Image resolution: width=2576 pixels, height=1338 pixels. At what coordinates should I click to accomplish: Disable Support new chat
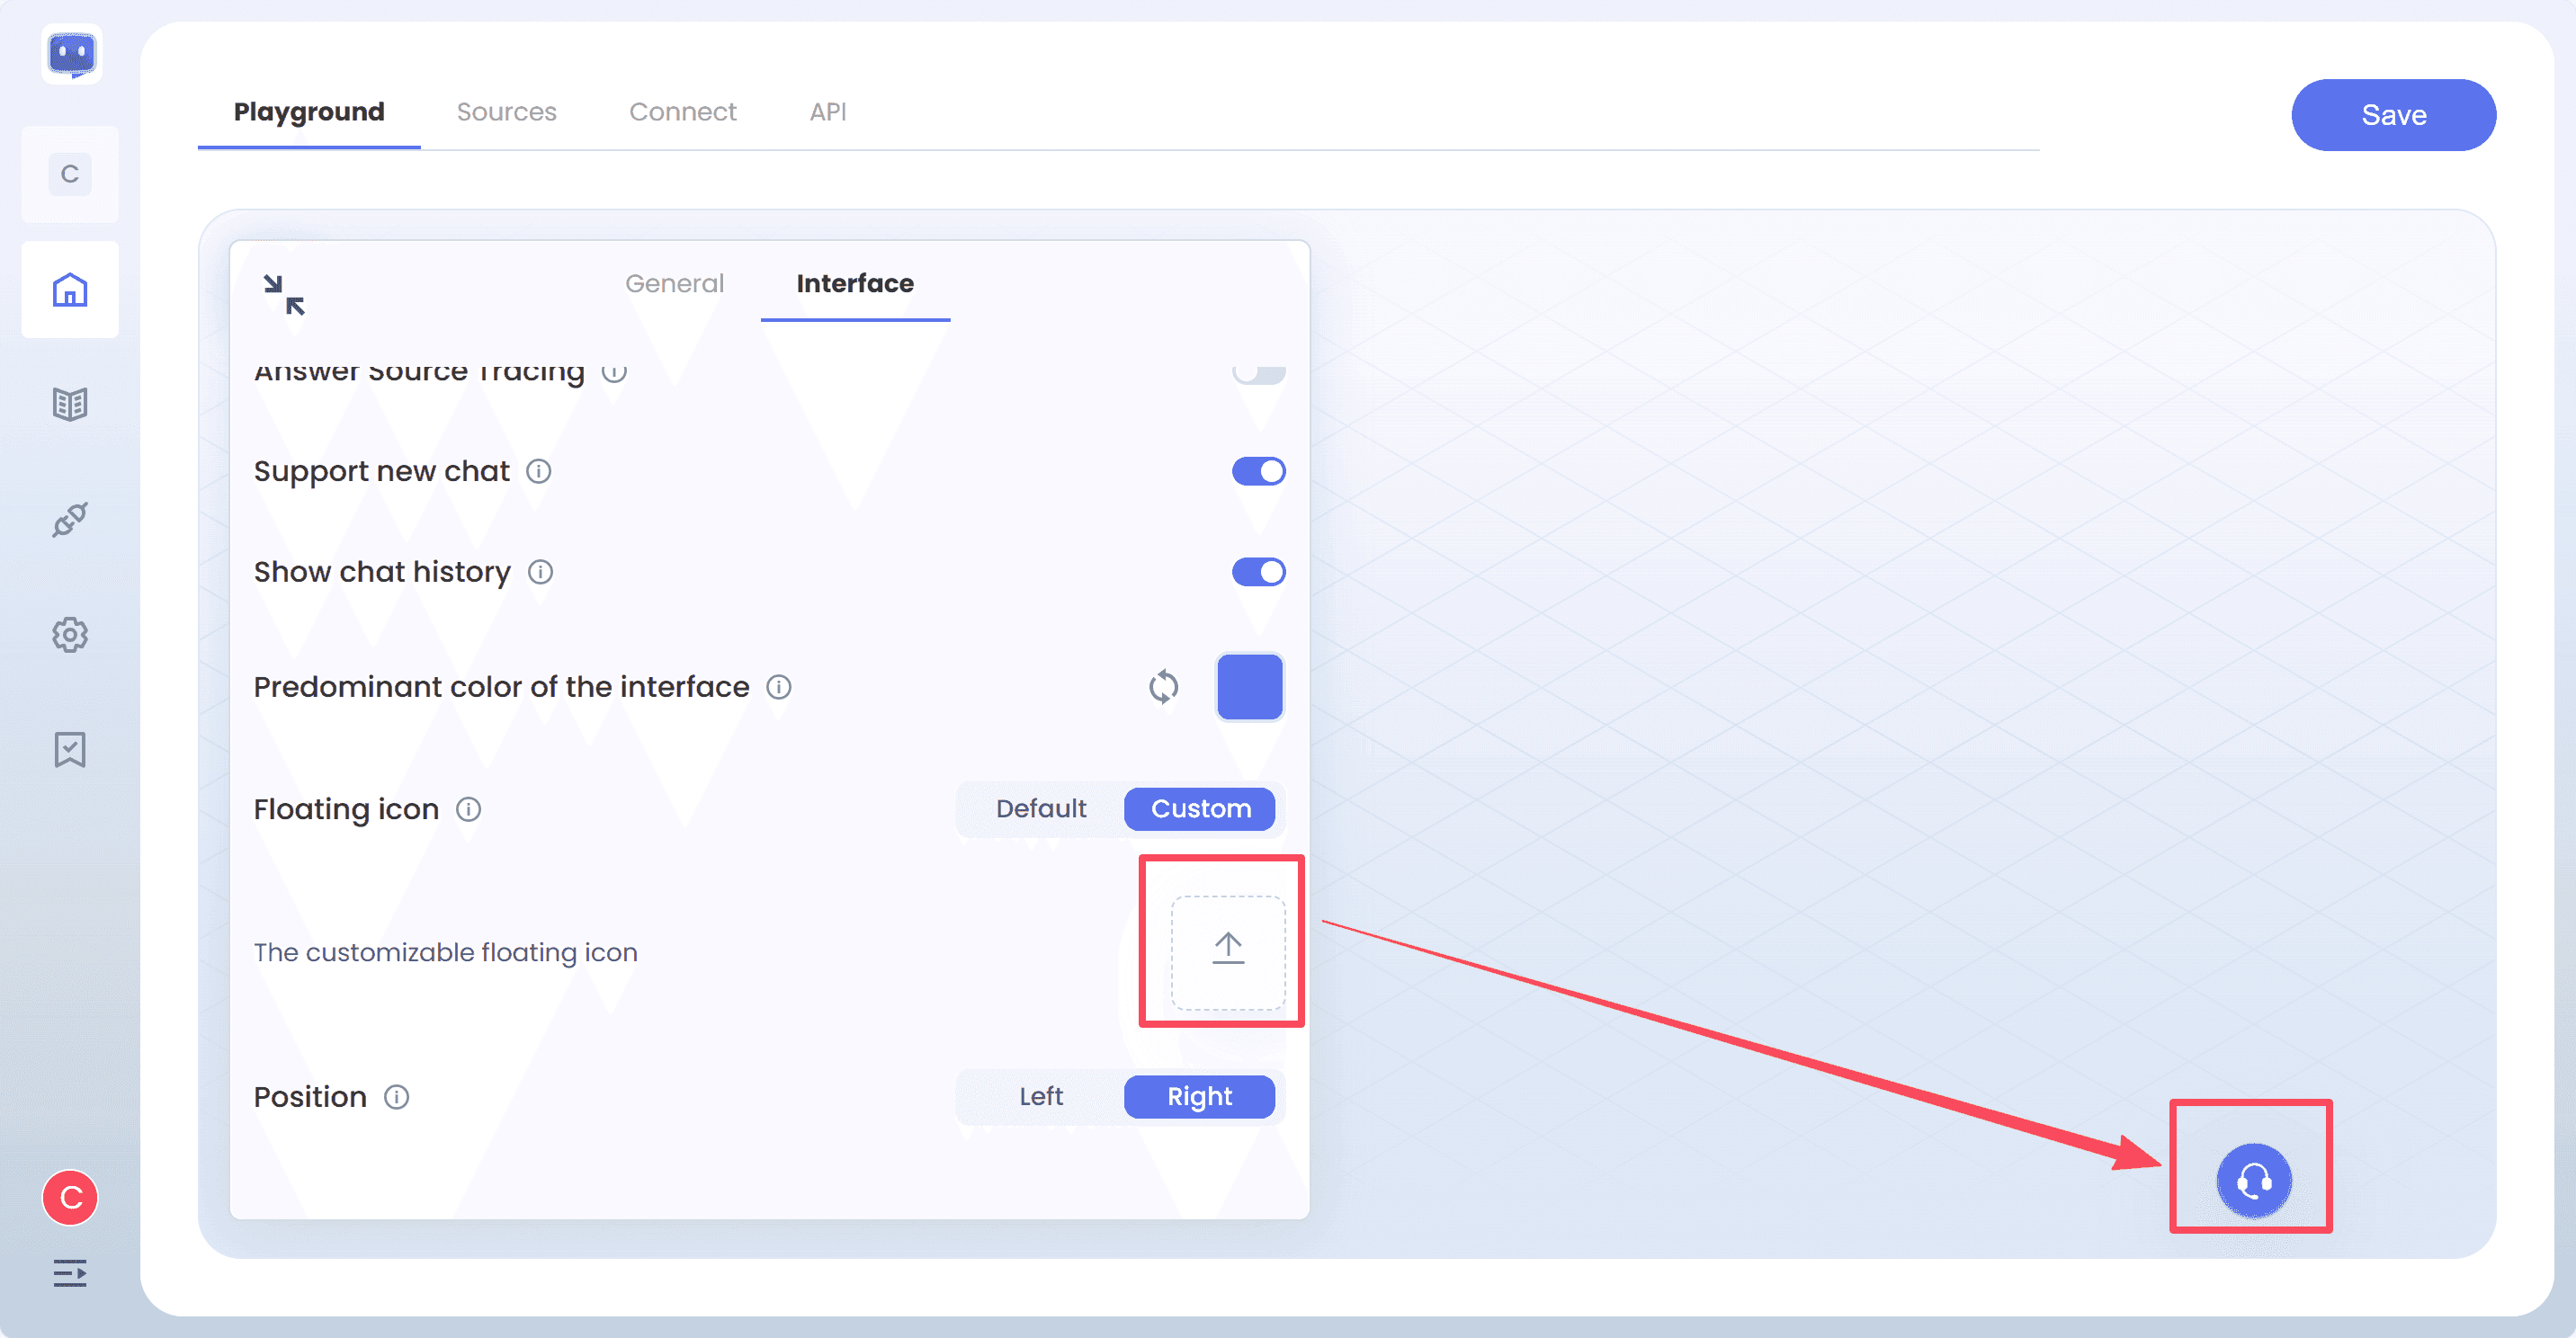tap(1259, 471)
